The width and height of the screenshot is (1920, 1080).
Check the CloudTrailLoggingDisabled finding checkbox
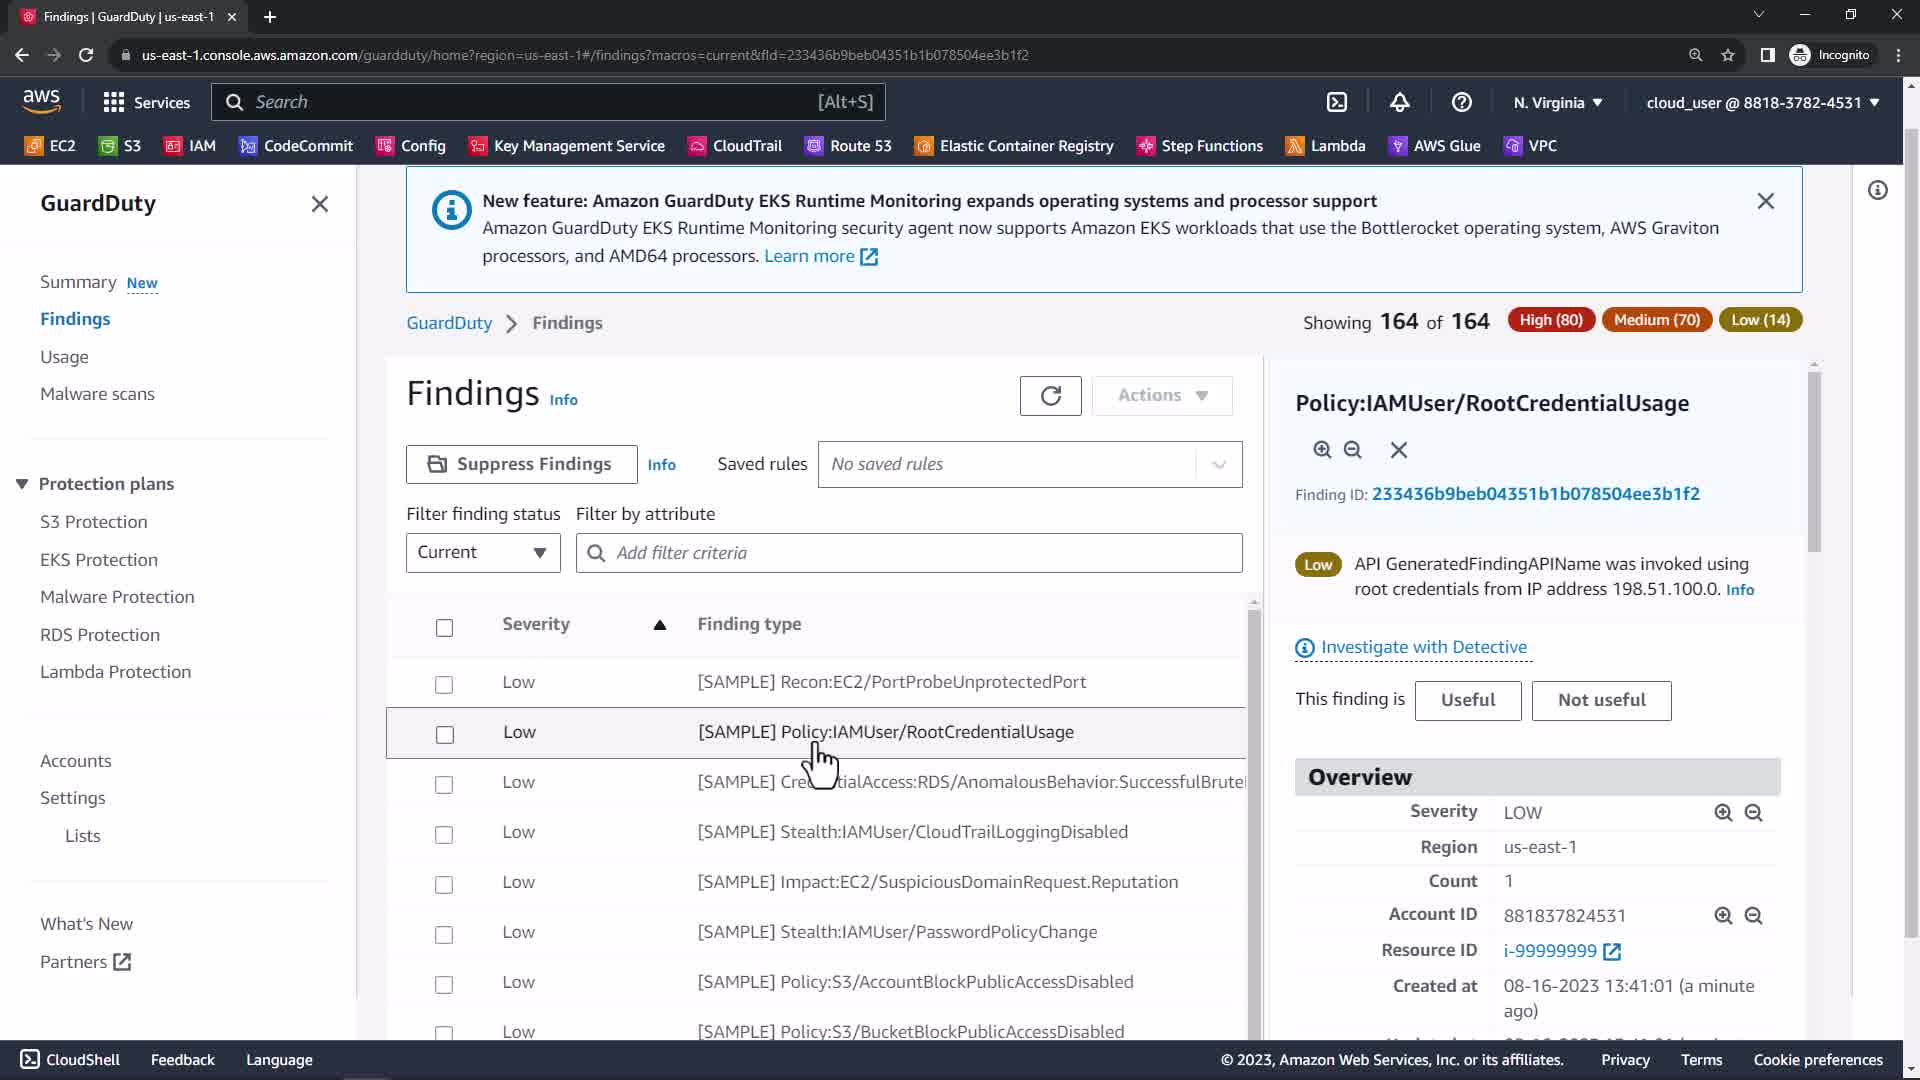(x=444, y=835)
